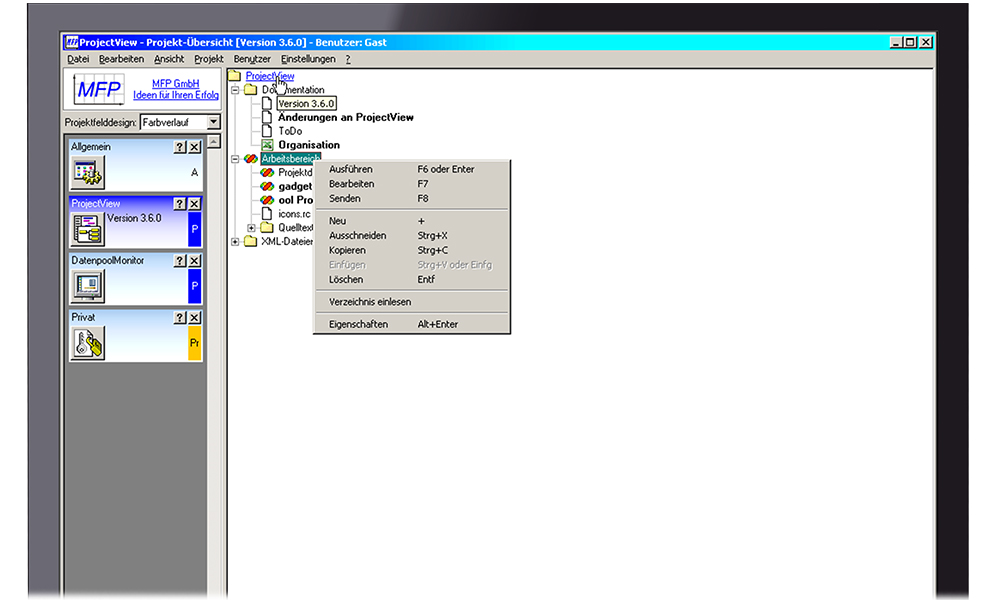Click Version 3.6.0 text in ProjectView panel
Image resolution: width=1000 pixels, height=600 pixels.
pos(134,218)
